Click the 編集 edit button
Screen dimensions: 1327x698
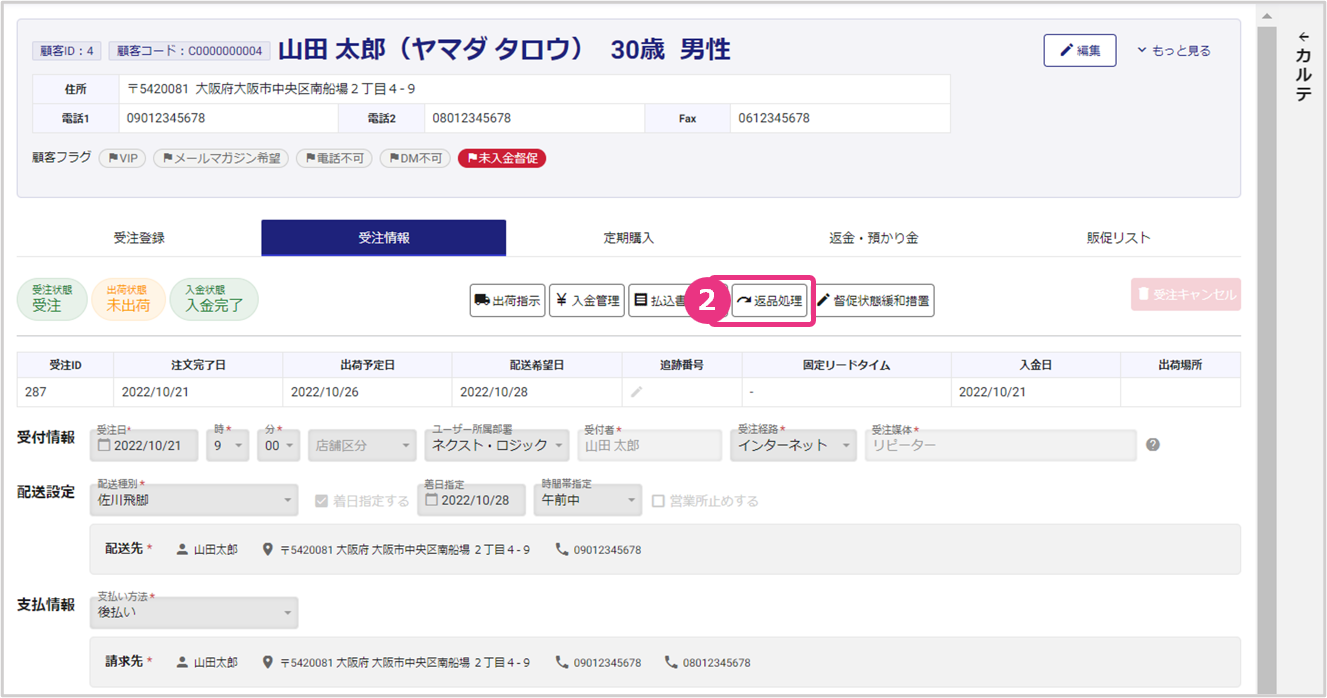pos(1079,50)
